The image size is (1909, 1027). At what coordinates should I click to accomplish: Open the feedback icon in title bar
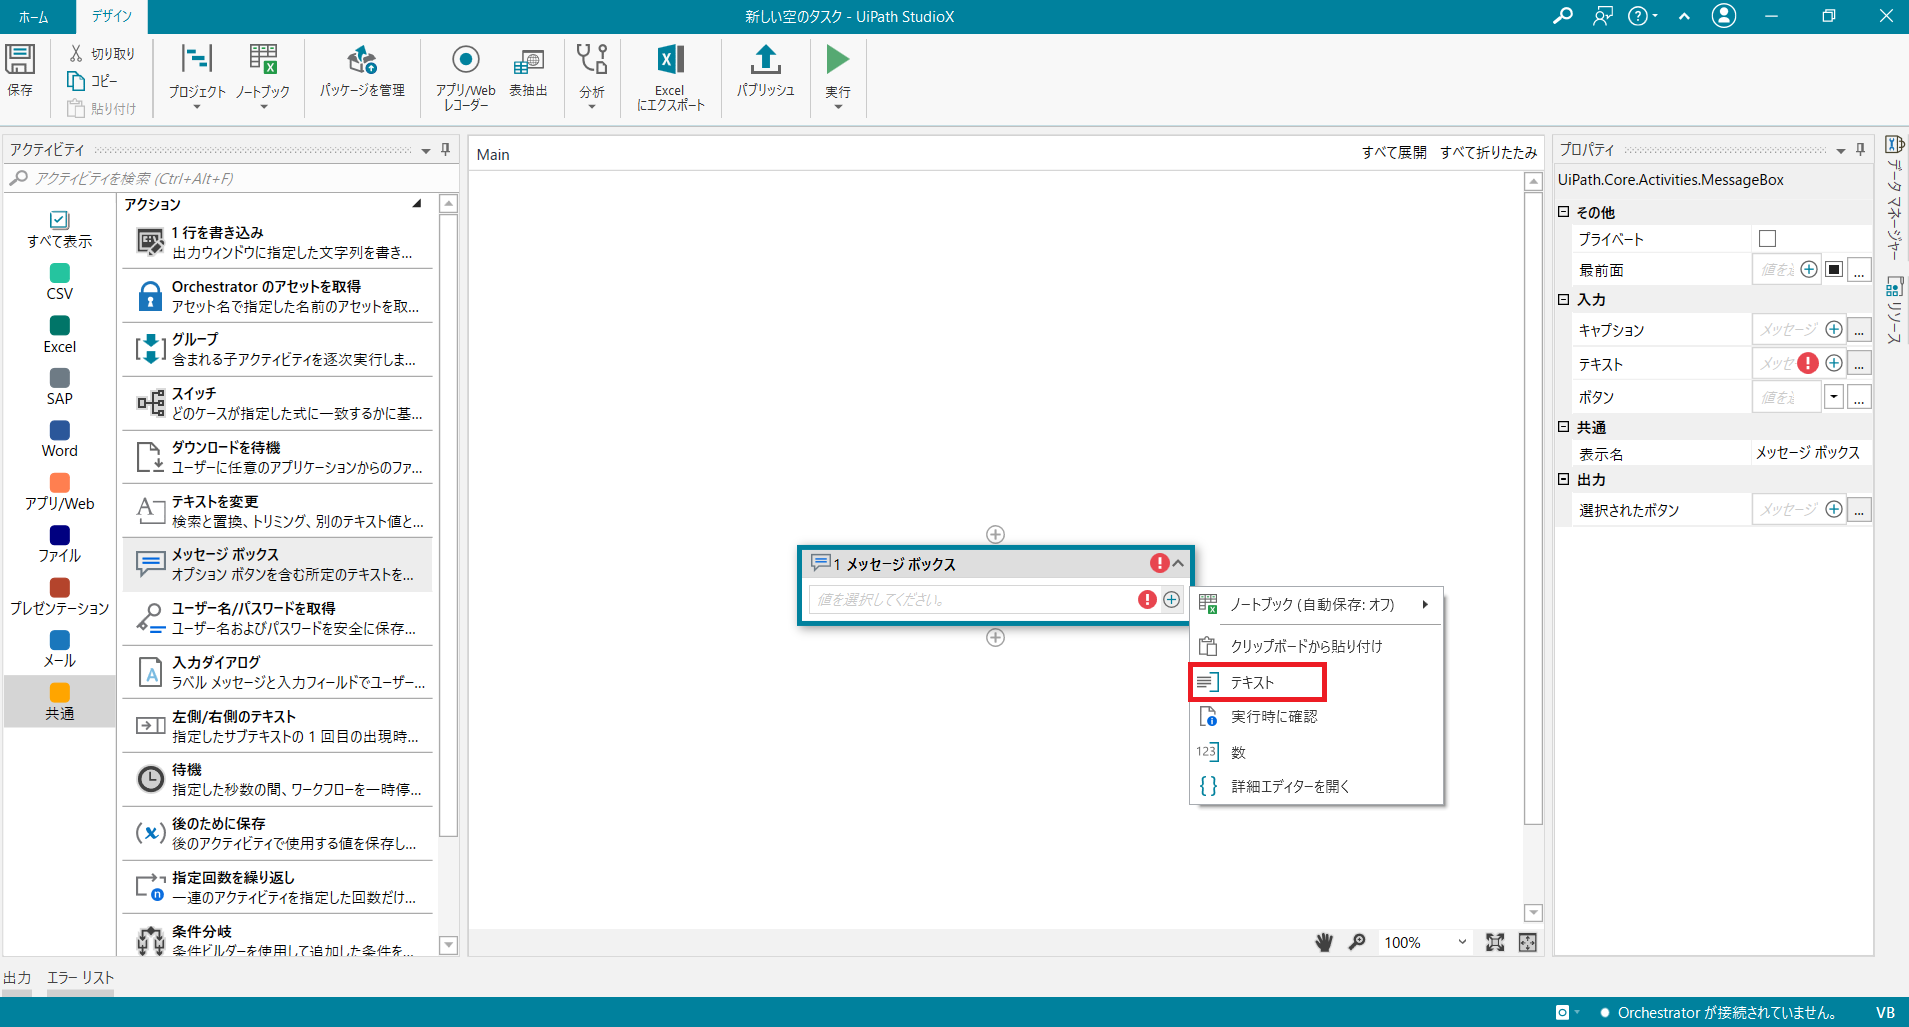[1603, 16]
